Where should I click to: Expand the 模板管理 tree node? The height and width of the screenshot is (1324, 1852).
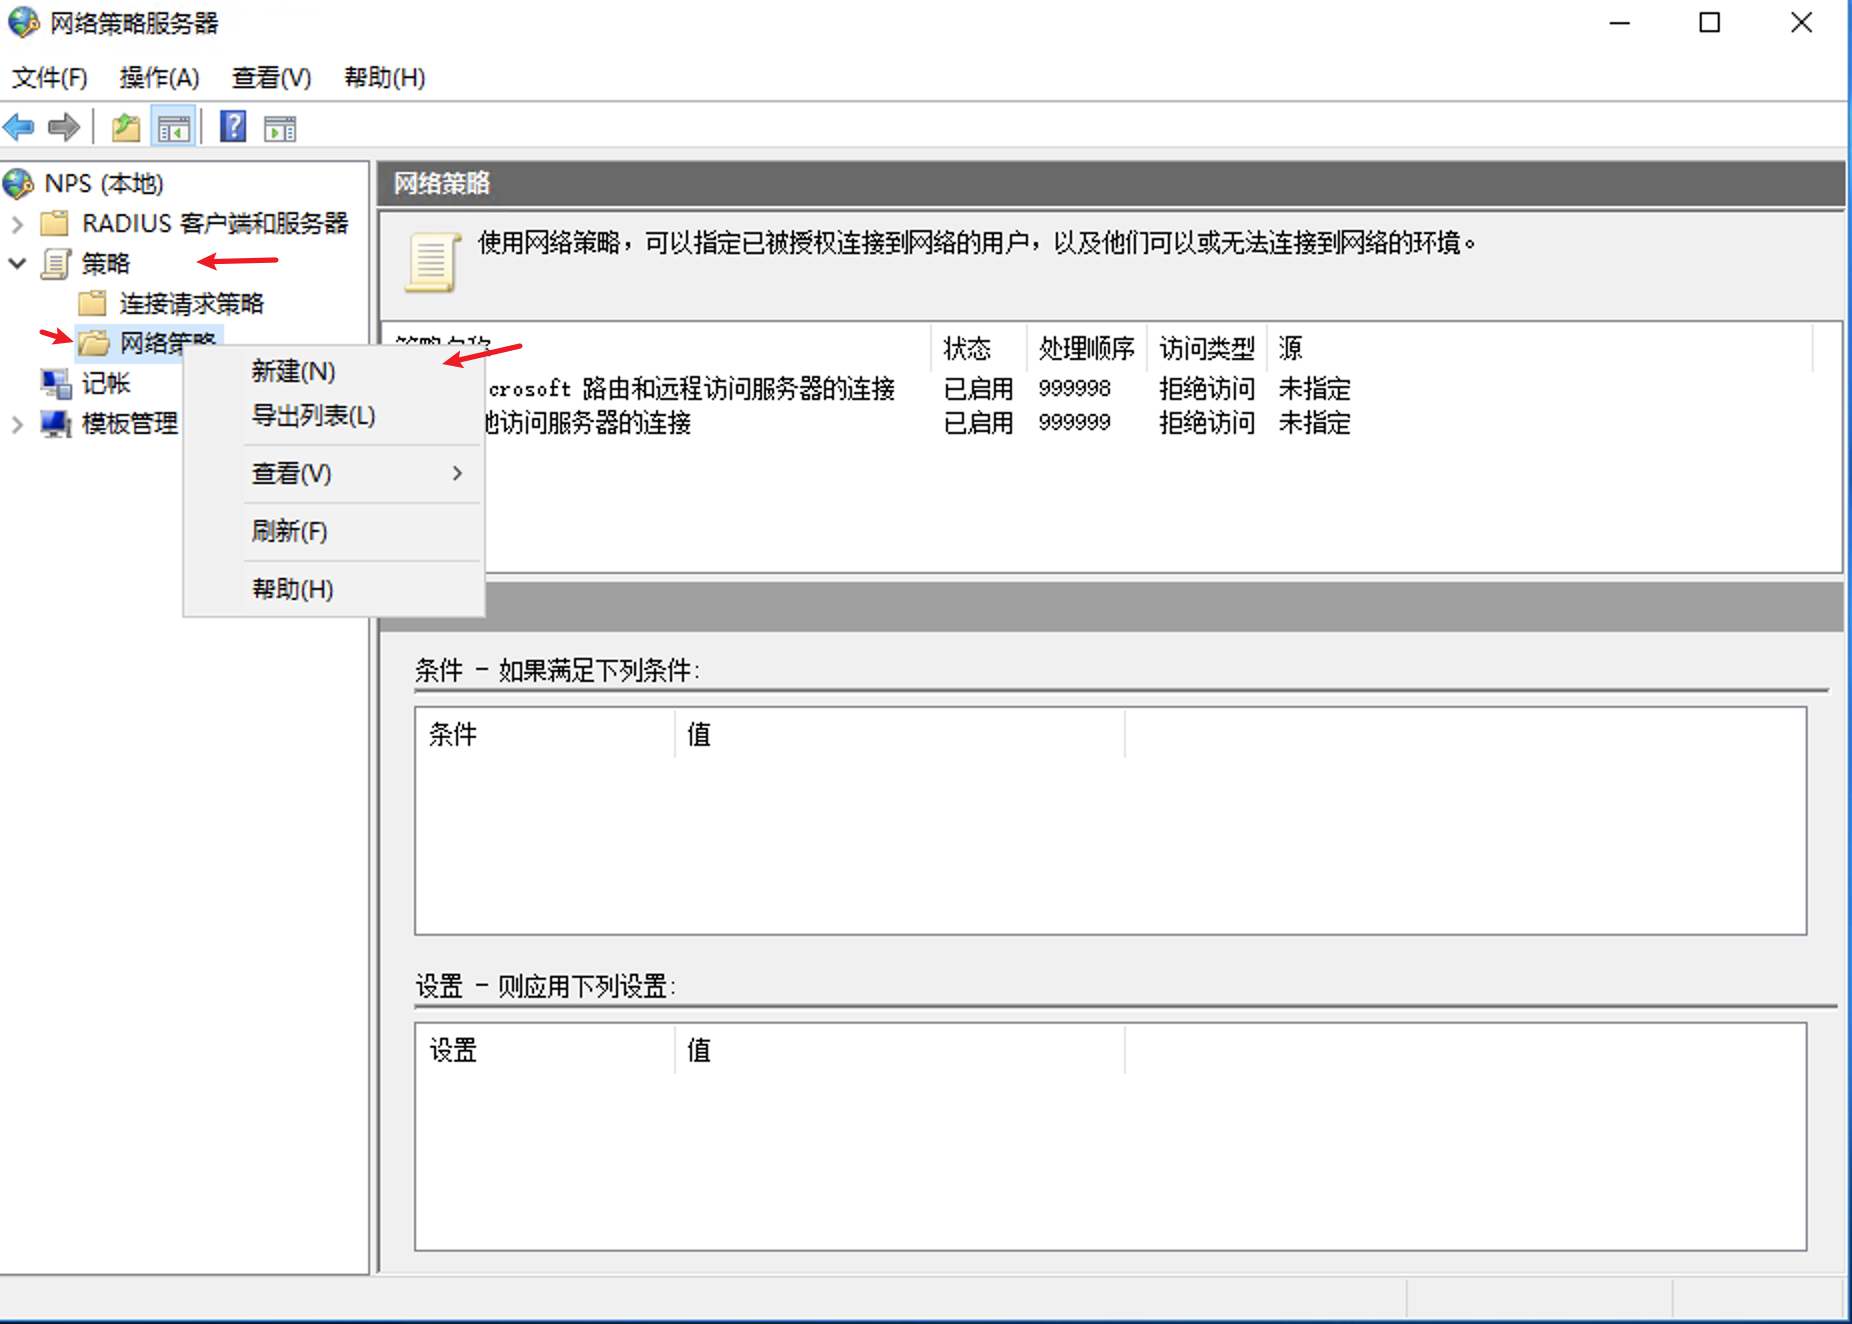click(x=16, y=423)
